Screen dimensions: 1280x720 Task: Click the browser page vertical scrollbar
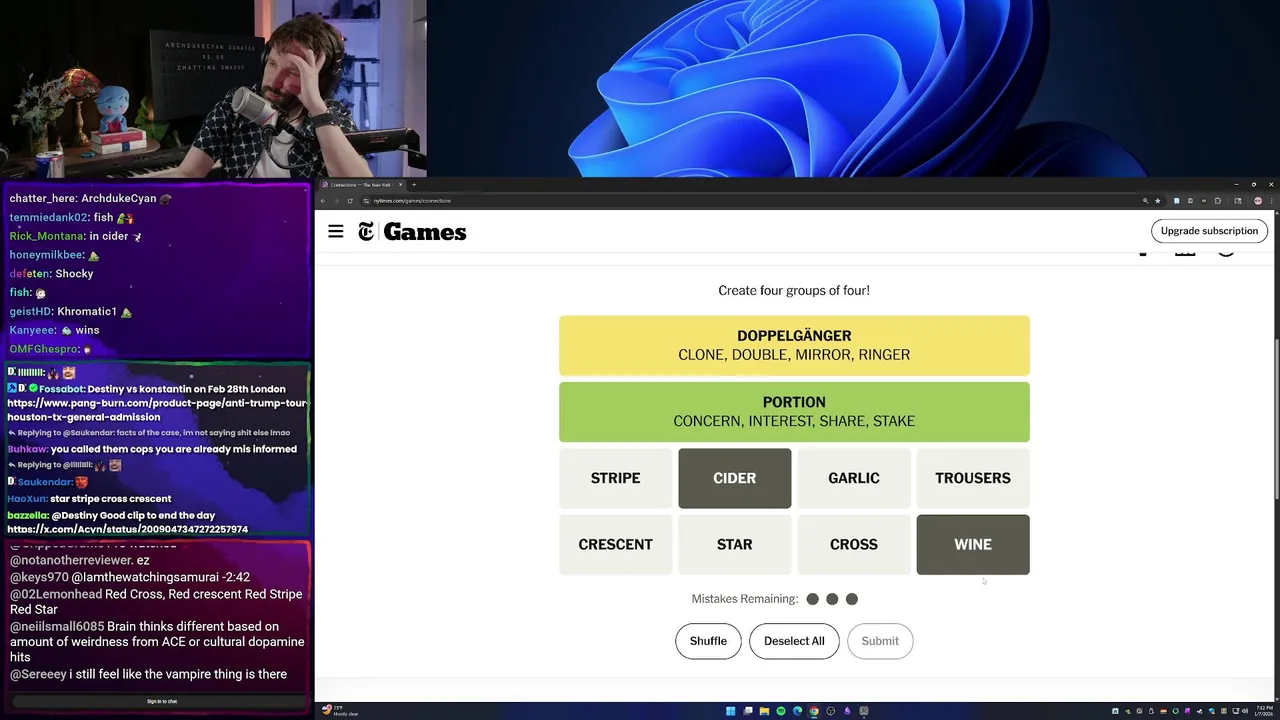tap(1276, 420)
